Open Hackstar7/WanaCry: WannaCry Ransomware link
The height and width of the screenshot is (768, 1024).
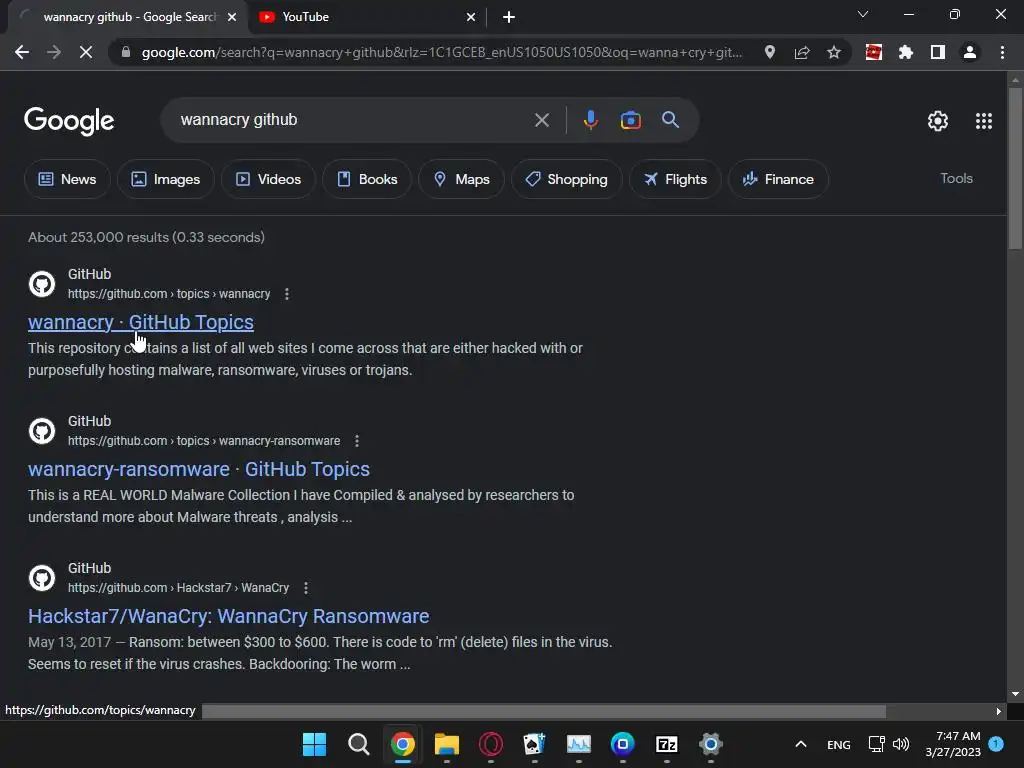(229, 616)
